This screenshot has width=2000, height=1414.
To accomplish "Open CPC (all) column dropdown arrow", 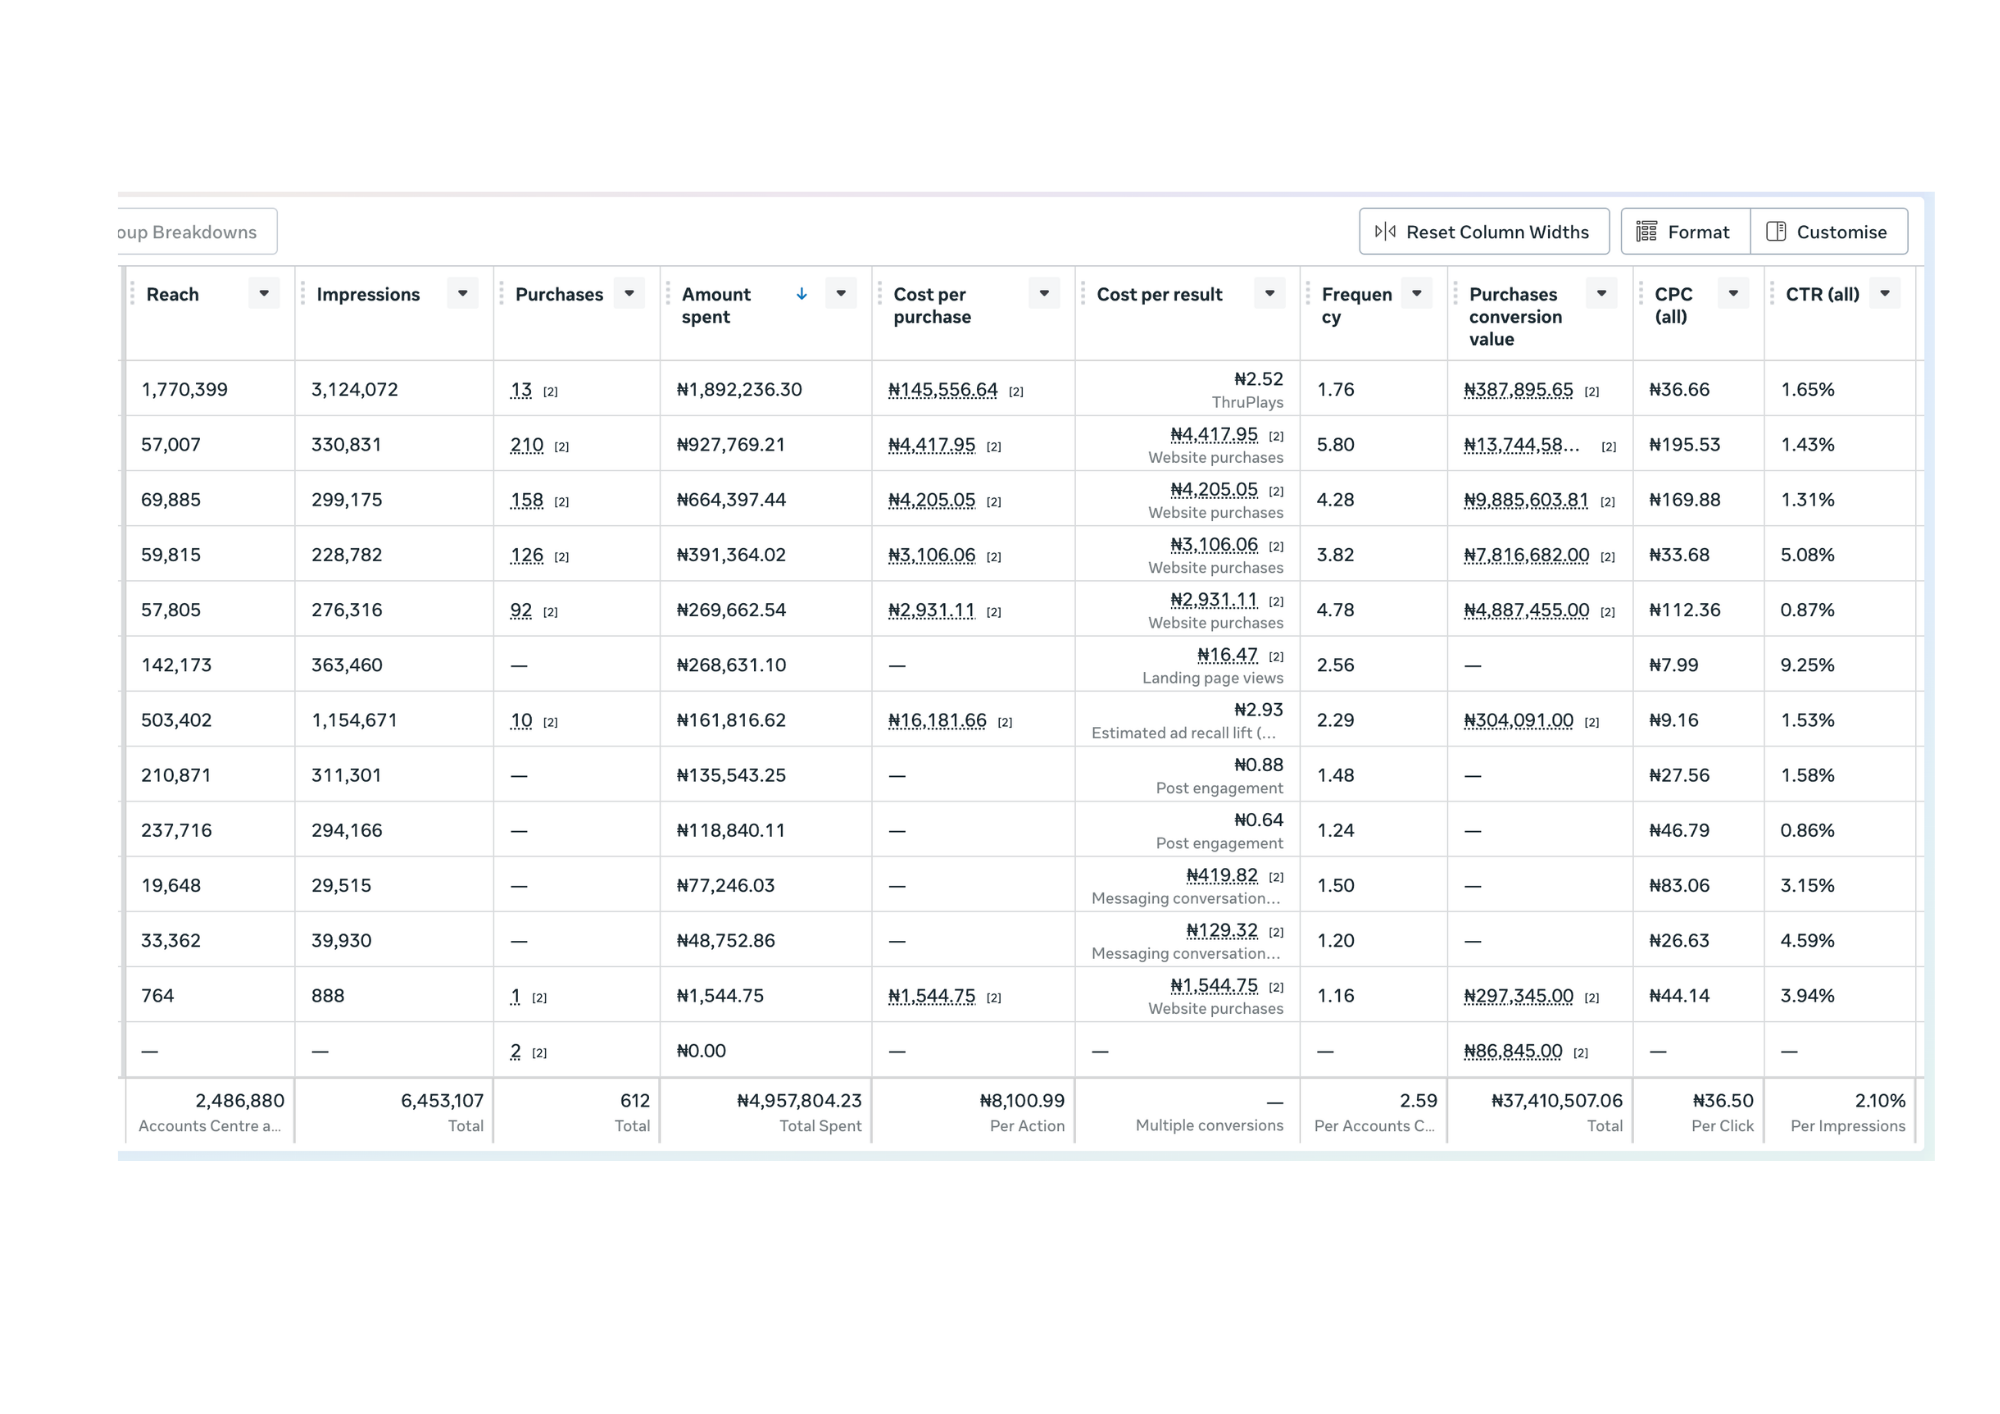I will [x=1734, y=294].
